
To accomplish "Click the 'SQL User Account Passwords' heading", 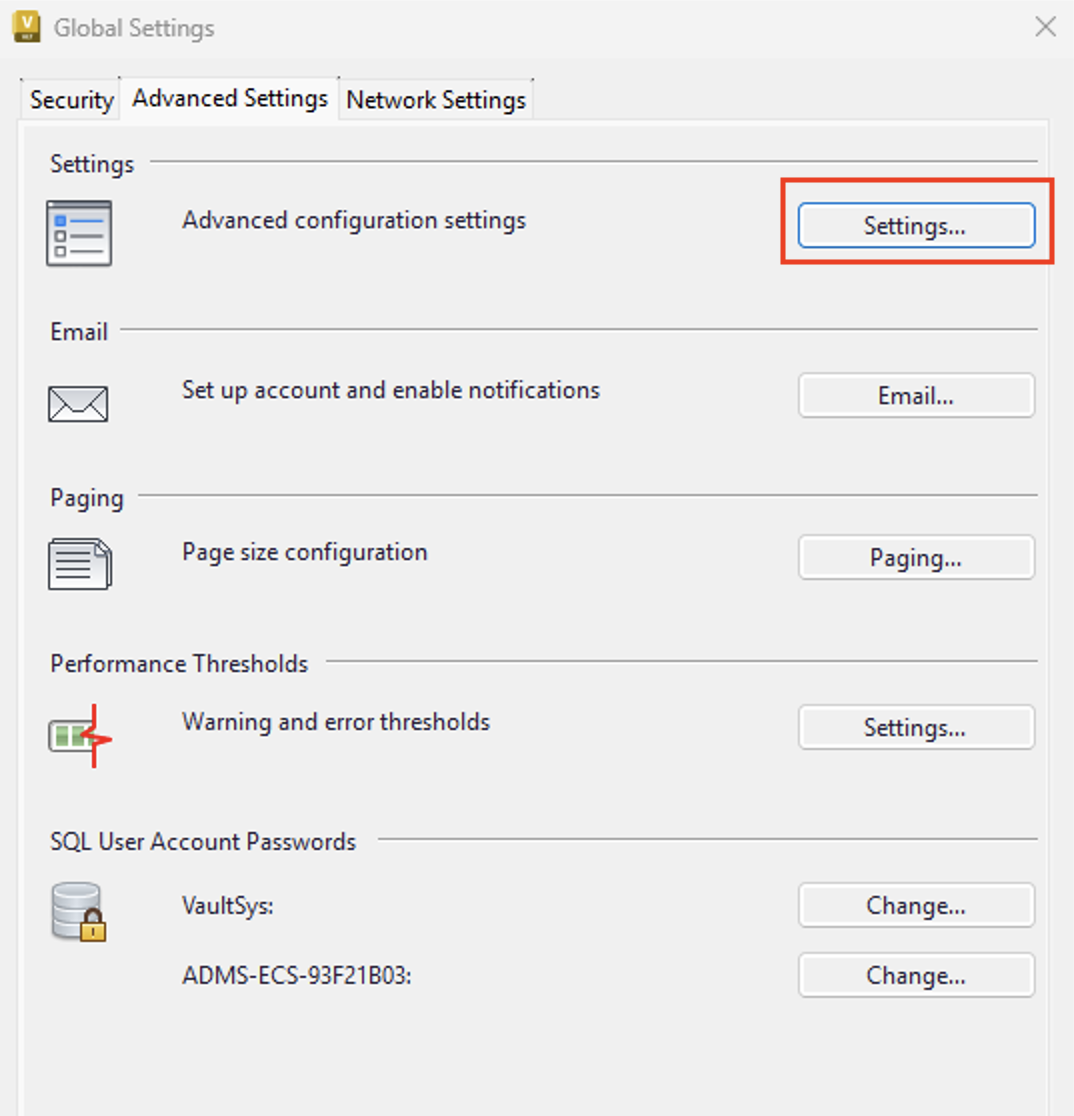I will [203, 841].
